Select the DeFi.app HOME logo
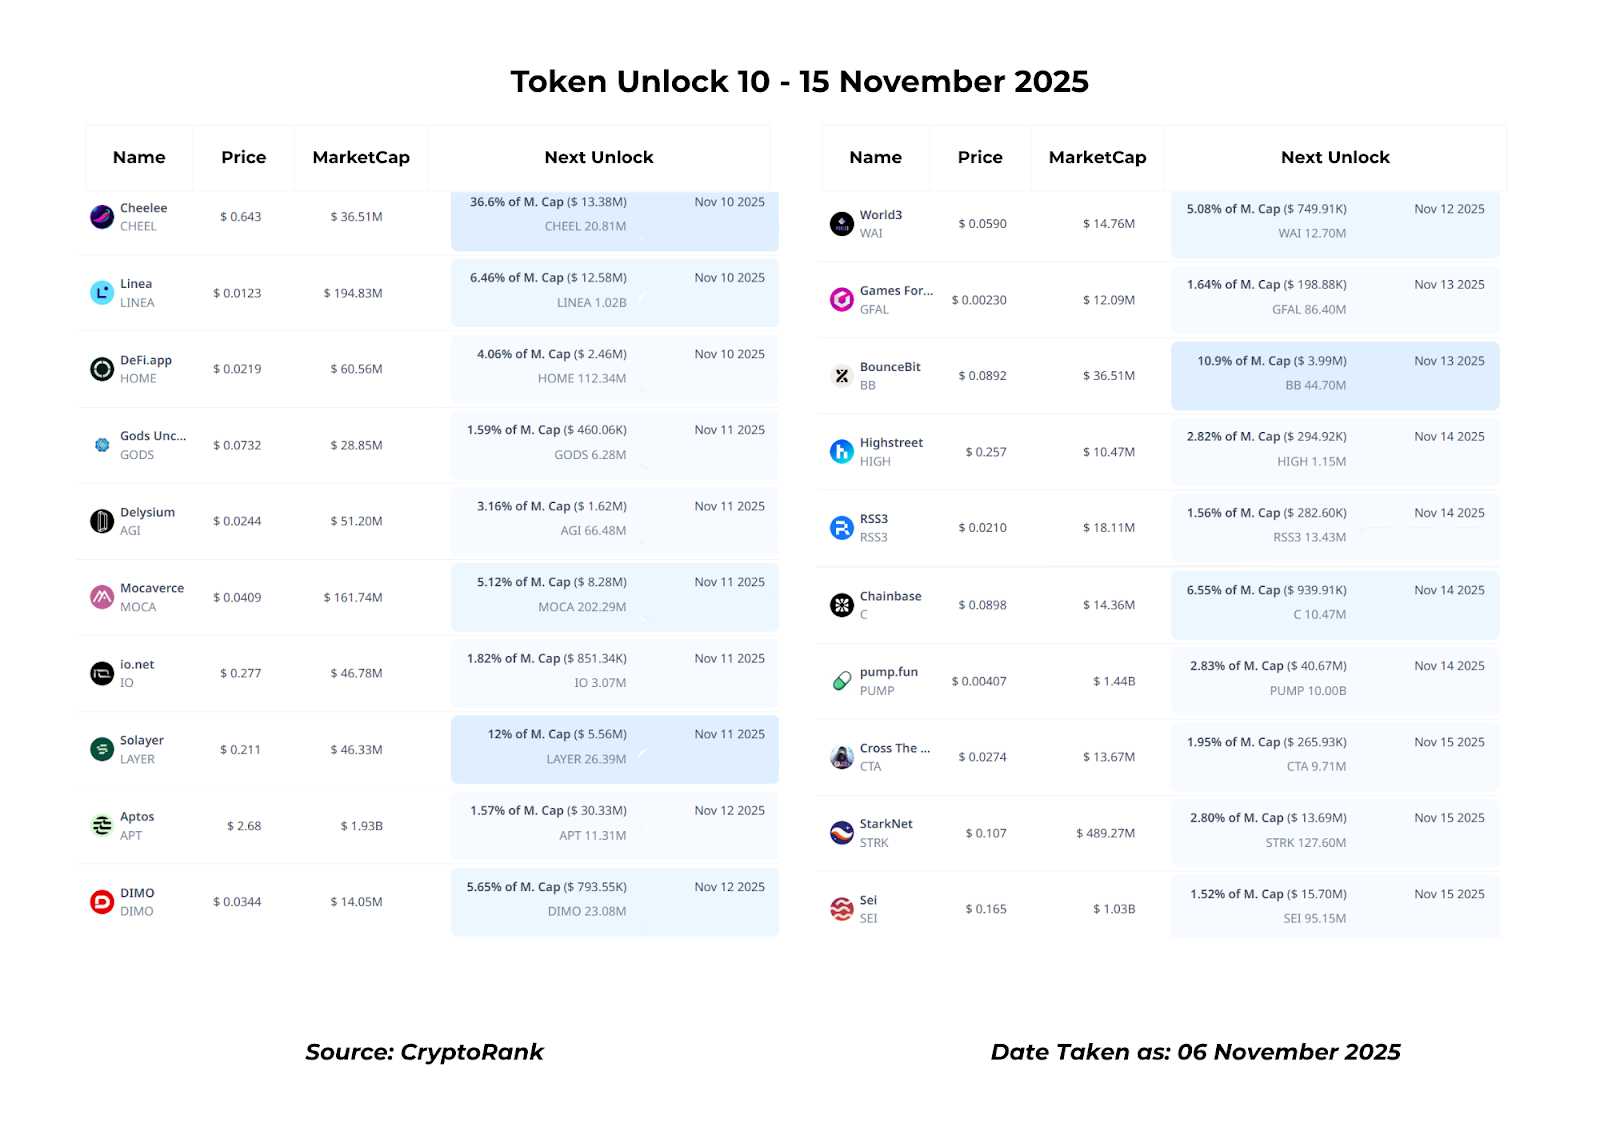This screenshot has width=1600, height=1131. (102, 369)
